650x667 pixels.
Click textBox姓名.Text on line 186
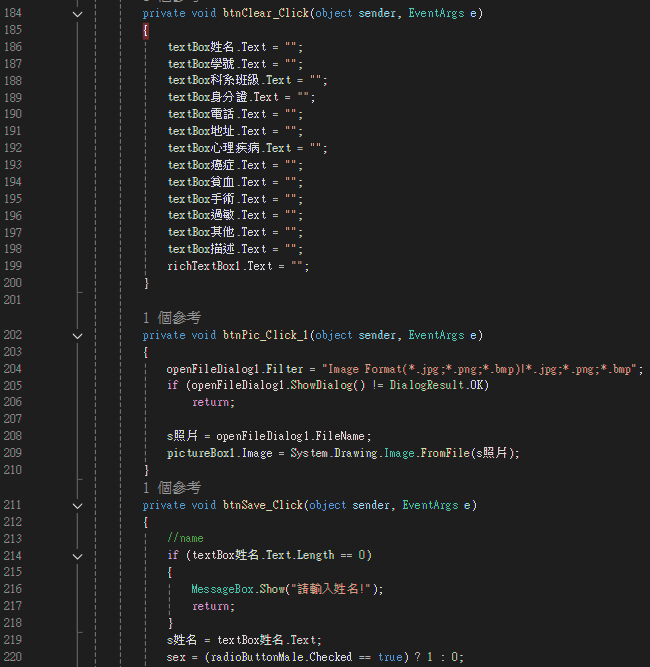click(217, 47)
